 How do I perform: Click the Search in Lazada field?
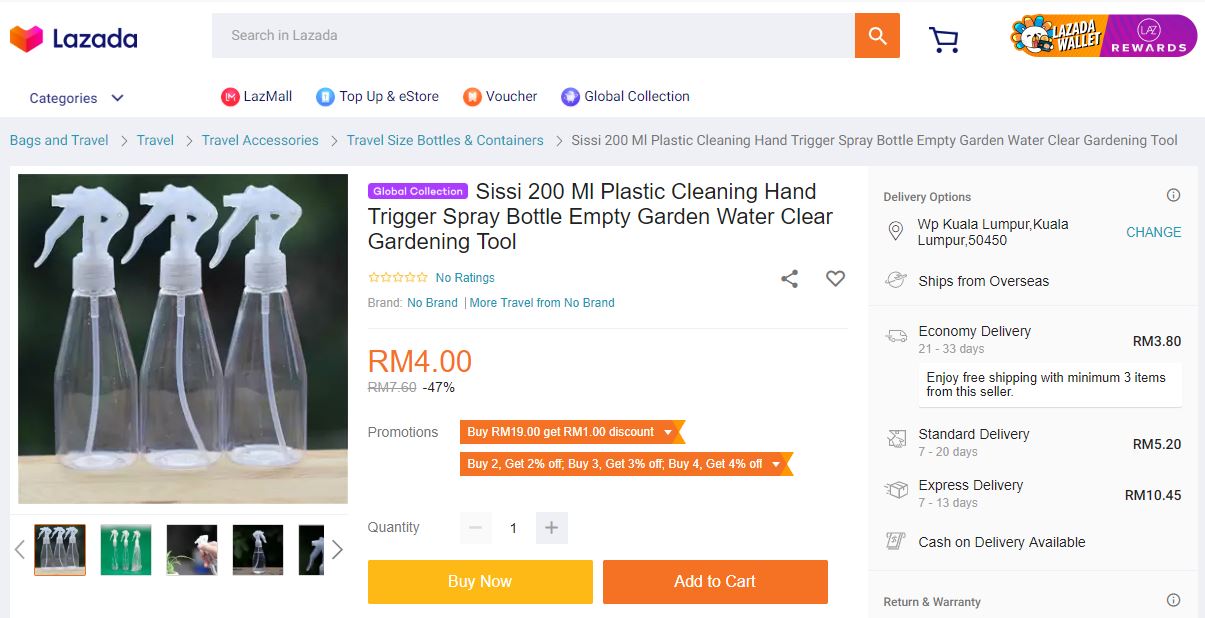pyautogui.click(x=532, y=36)
